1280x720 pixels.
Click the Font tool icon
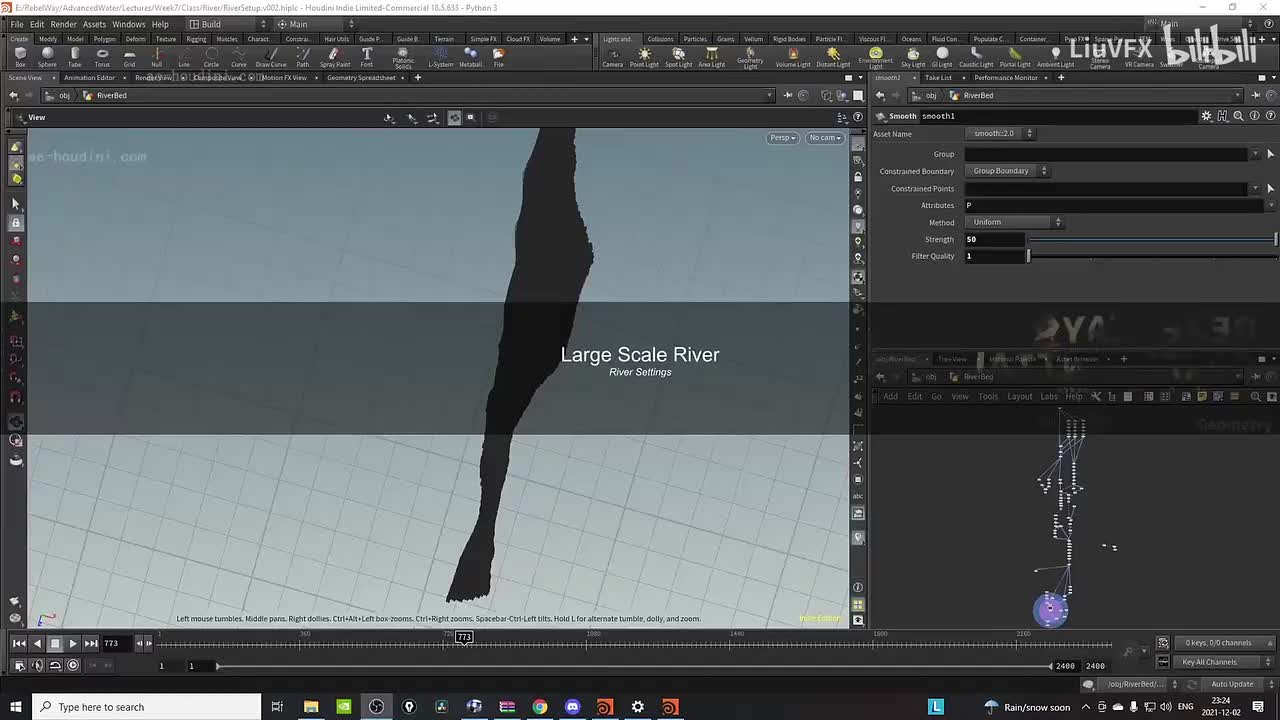pyautogui.click(x=367, y=56)
